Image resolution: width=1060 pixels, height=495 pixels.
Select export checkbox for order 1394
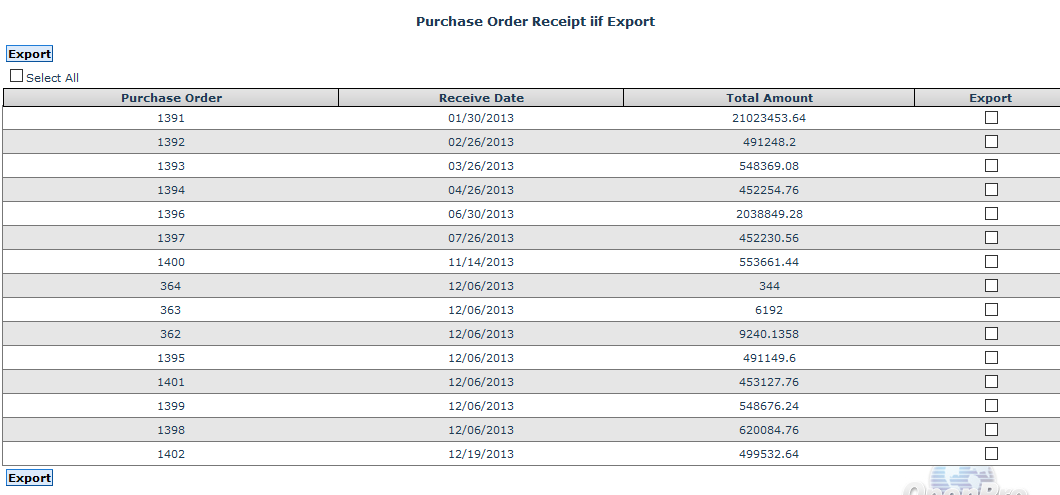991,190
